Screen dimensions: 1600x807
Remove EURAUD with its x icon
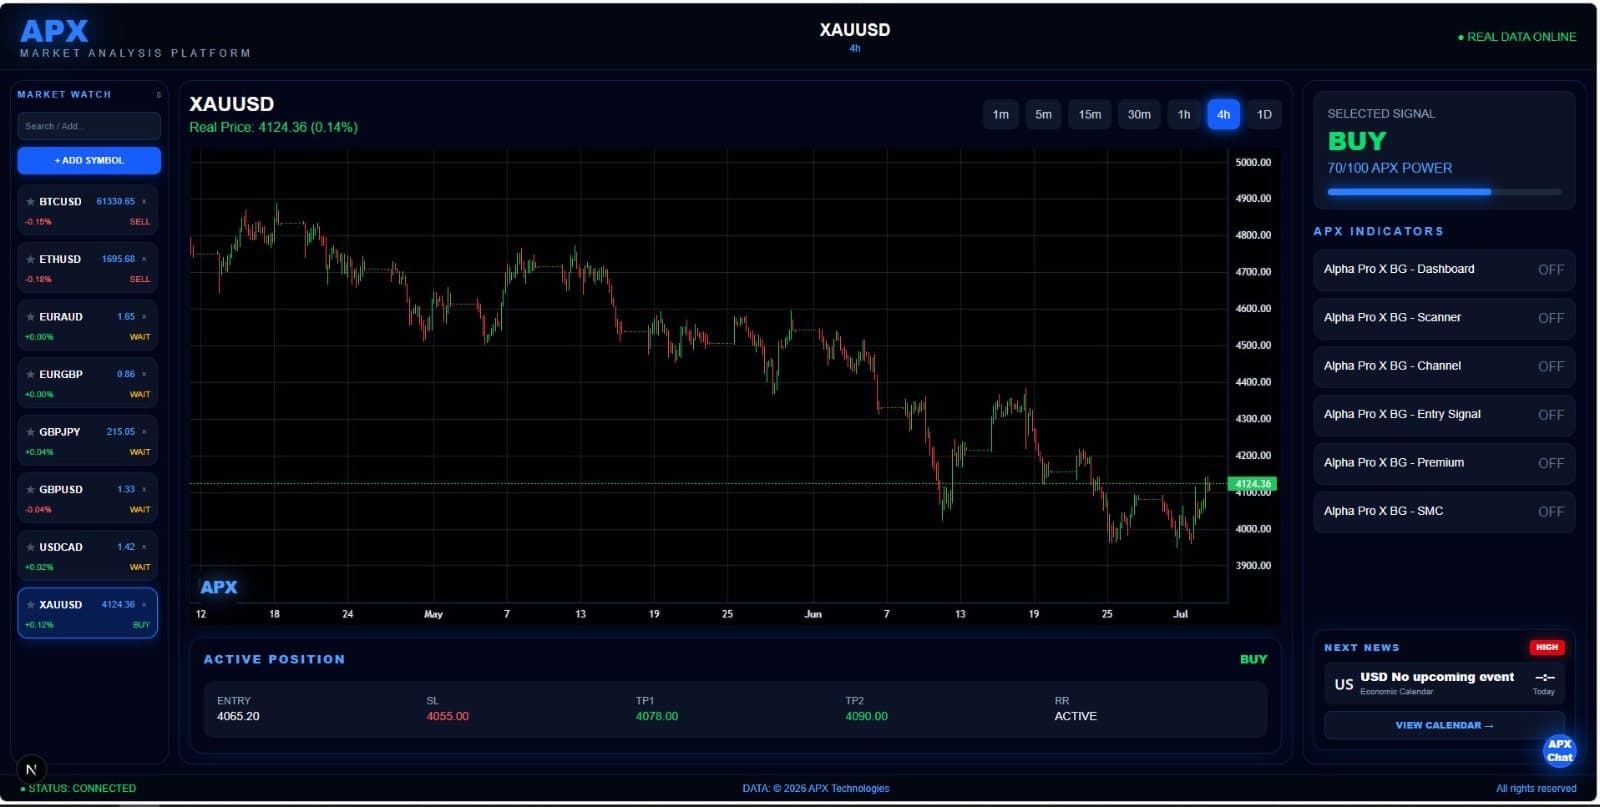tap(144, 317)
